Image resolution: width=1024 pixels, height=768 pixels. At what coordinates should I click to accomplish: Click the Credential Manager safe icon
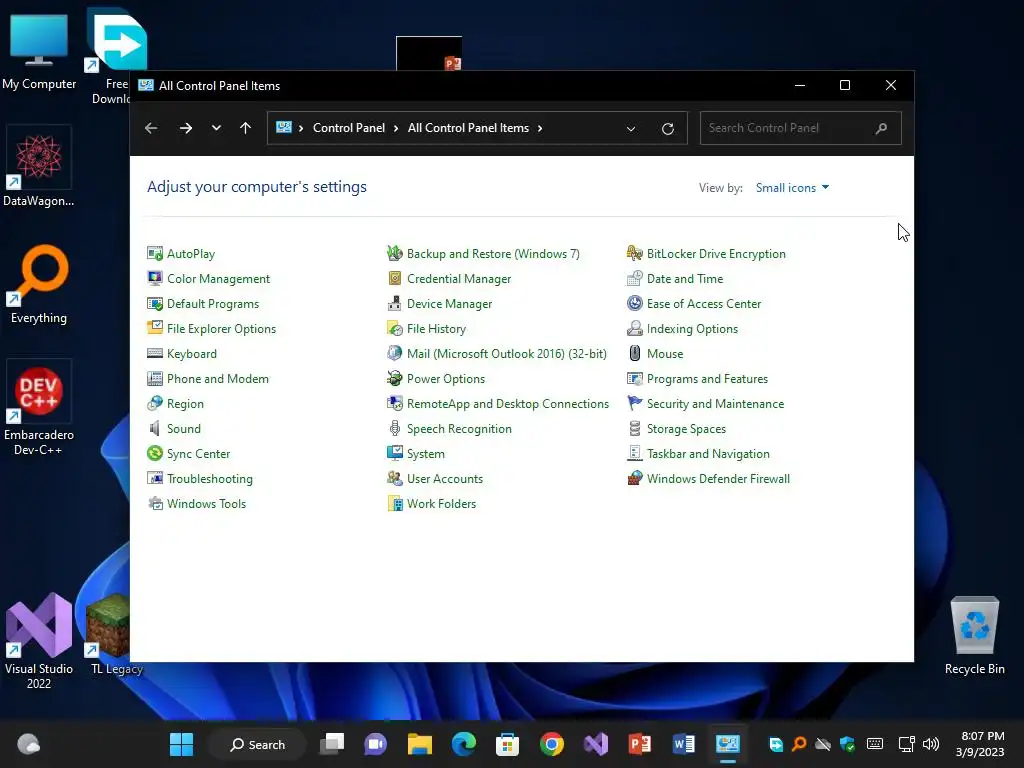click(x=394, y=279)
